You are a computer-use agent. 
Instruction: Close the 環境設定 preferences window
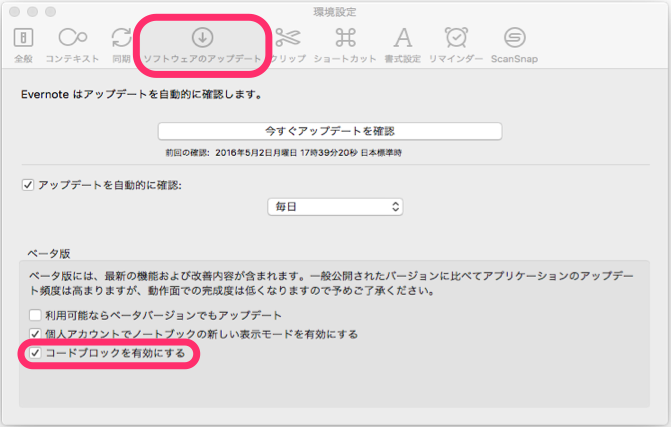pos(15,12)
